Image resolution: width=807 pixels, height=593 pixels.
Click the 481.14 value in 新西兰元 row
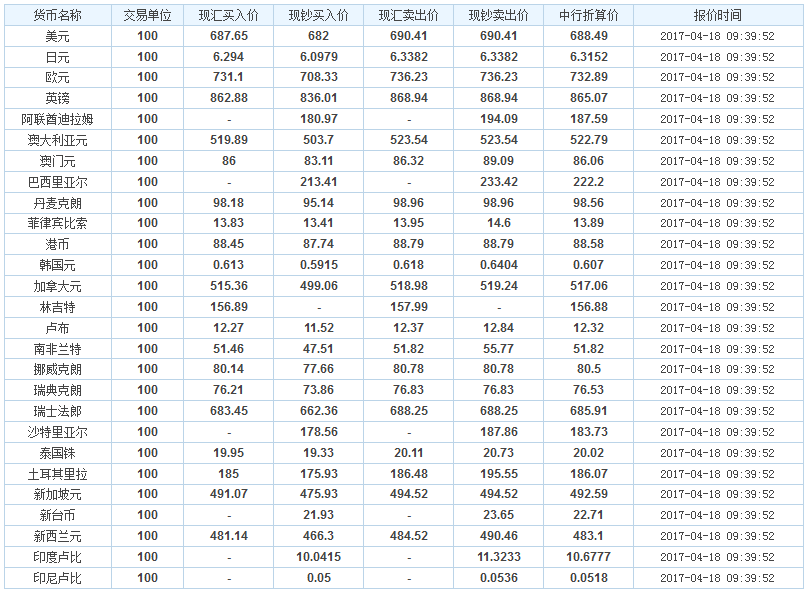(229, 536)
